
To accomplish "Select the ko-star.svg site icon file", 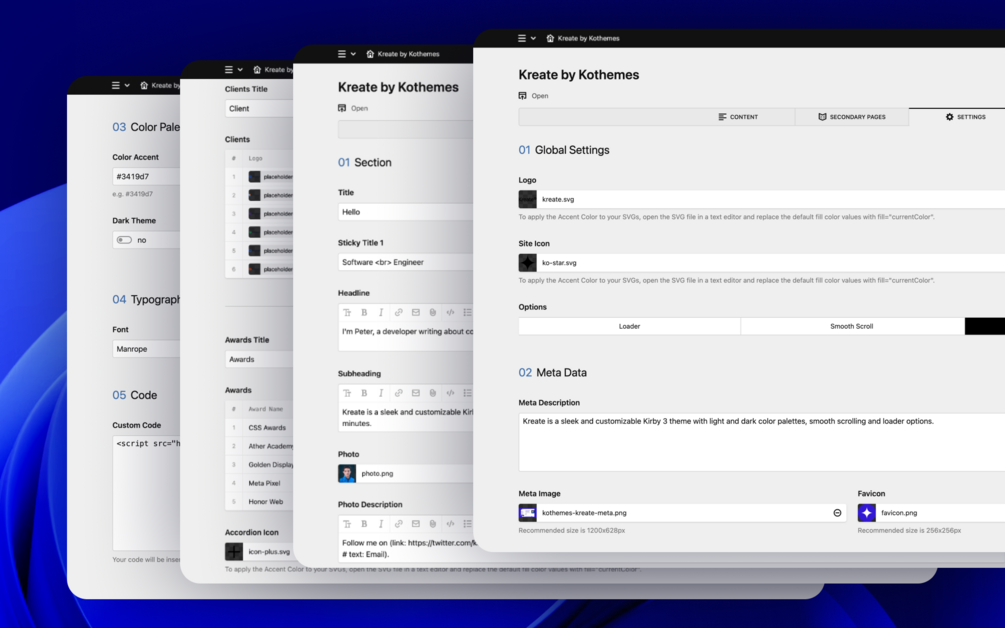I will click(x=761, y=263).
